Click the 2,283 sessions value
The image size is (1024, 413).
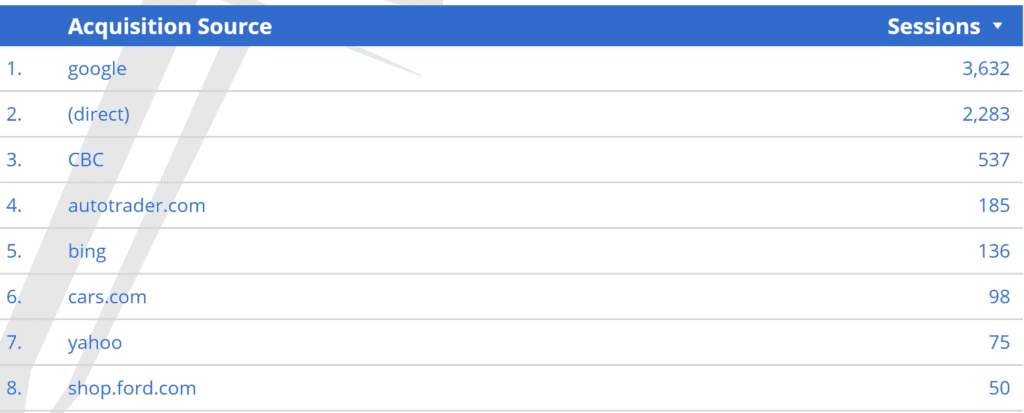coord(986,114)
